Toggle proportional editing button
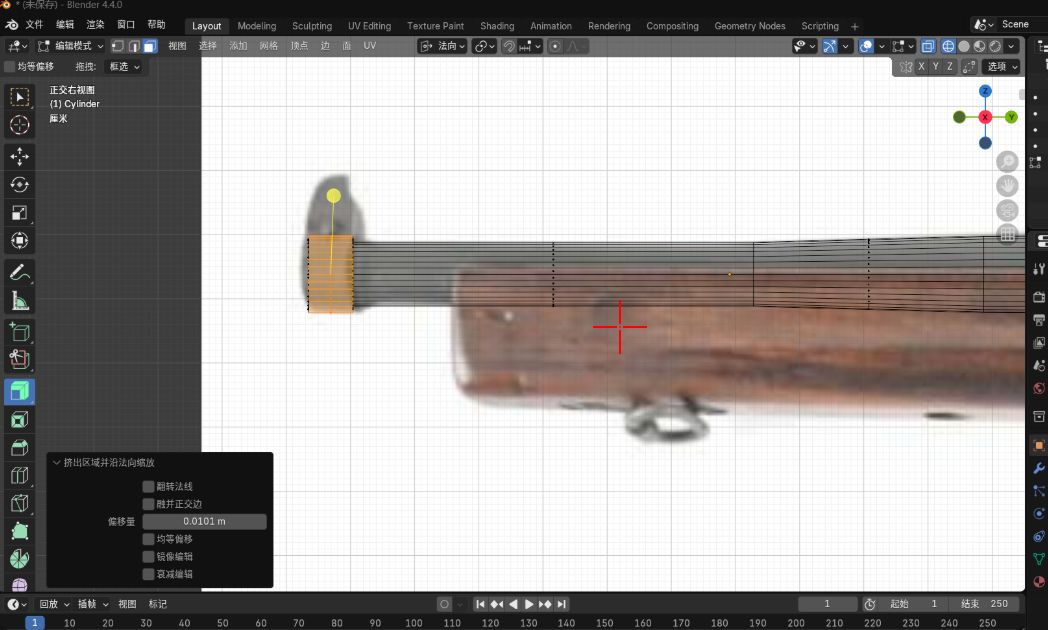1048x630 pixels. (555, 46)
